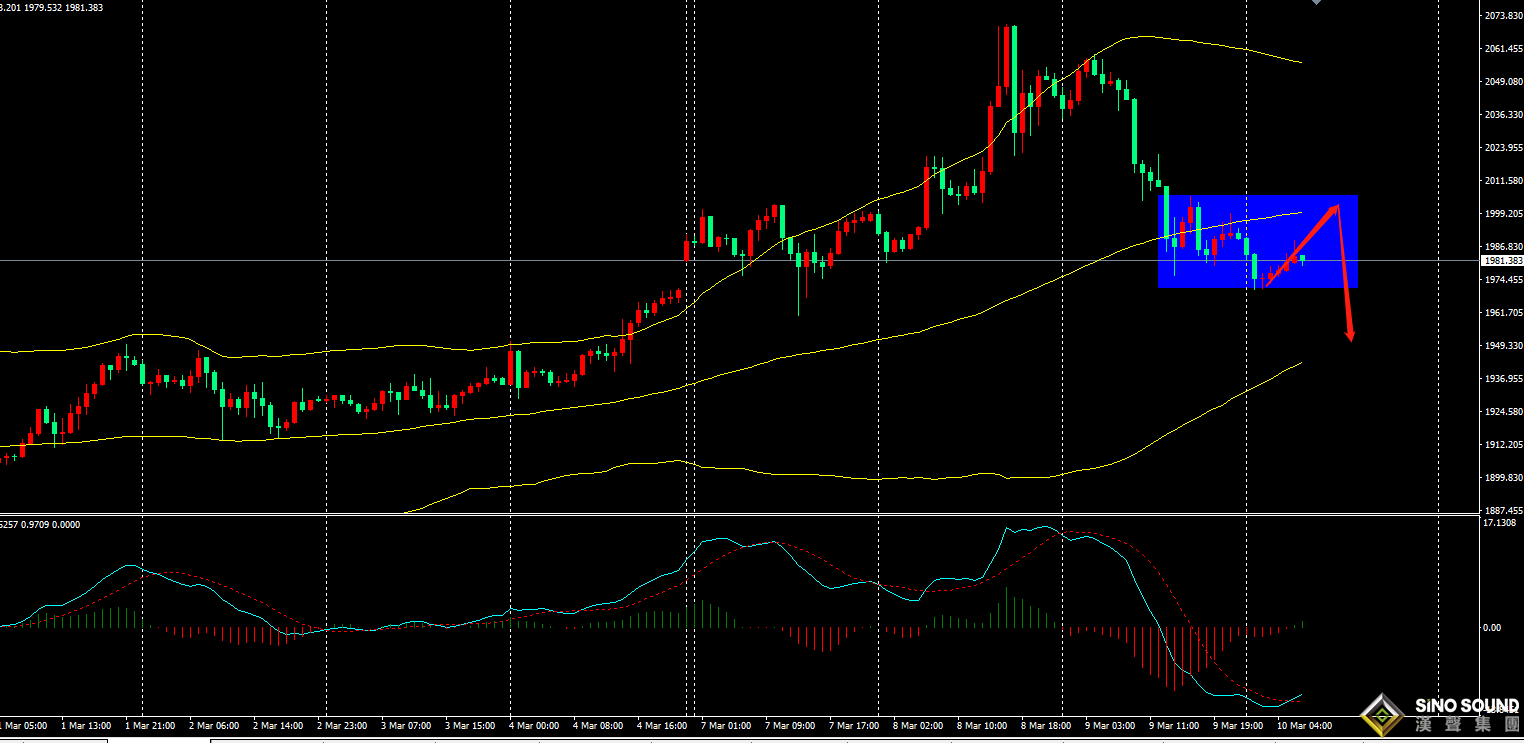Click the 1899.830 price scale label
1524x743 pixels.
(x=1503, y=478)
